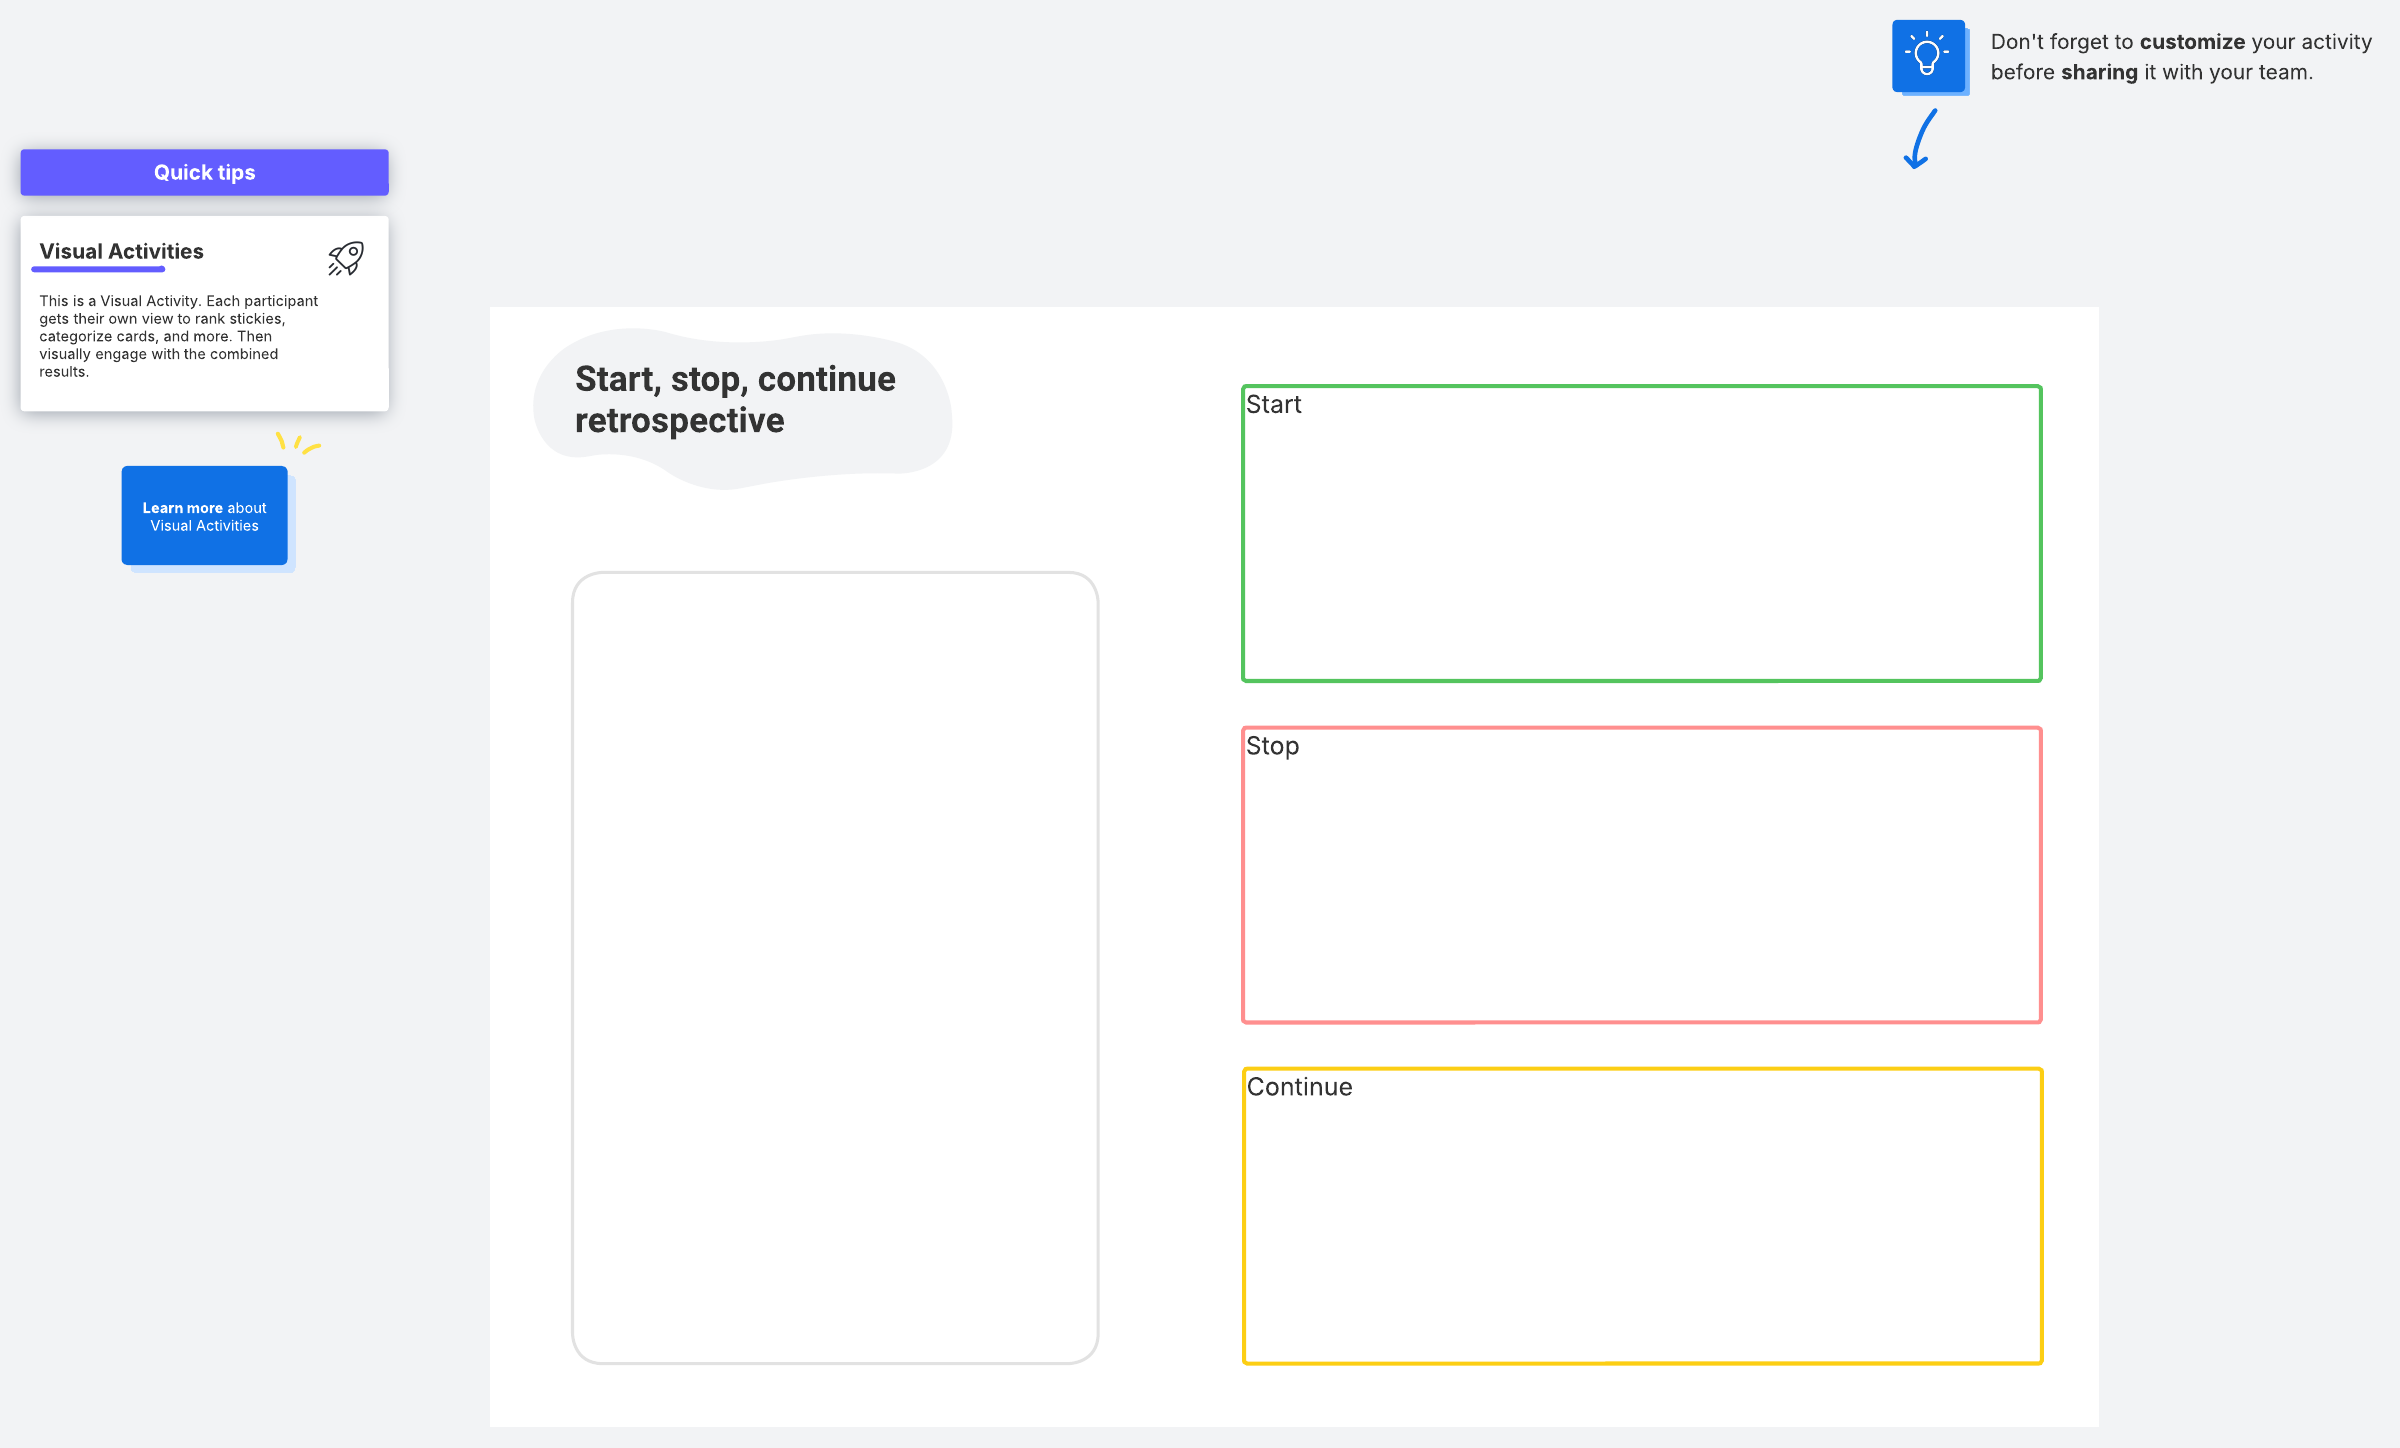Select the Start, stop, continue retrospective title
Viewport: 2400px width, 1448px height.
click(735, 400)
